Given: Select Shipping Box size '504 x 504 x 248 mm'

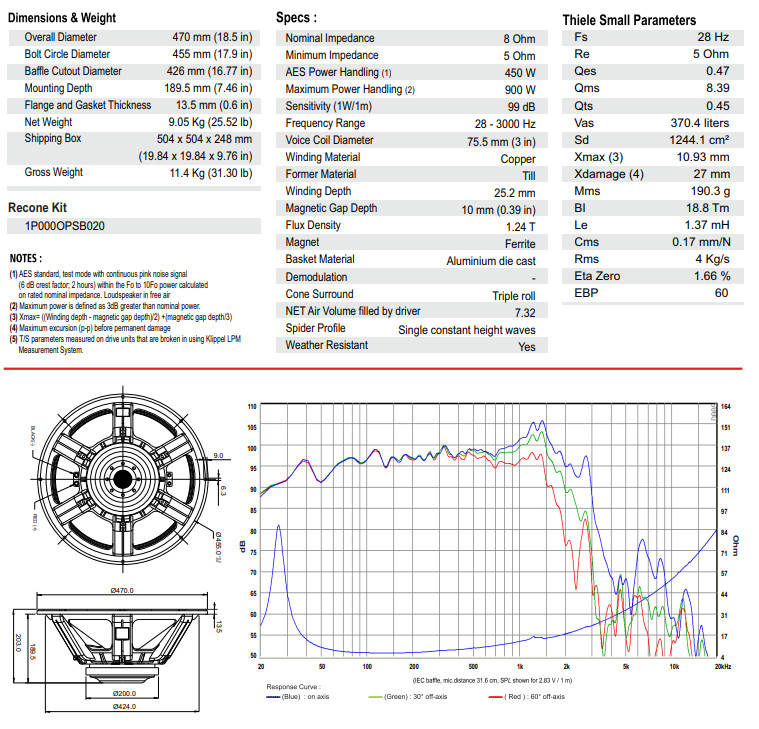Looking at the screenshot, I should (x=204, y=139).
